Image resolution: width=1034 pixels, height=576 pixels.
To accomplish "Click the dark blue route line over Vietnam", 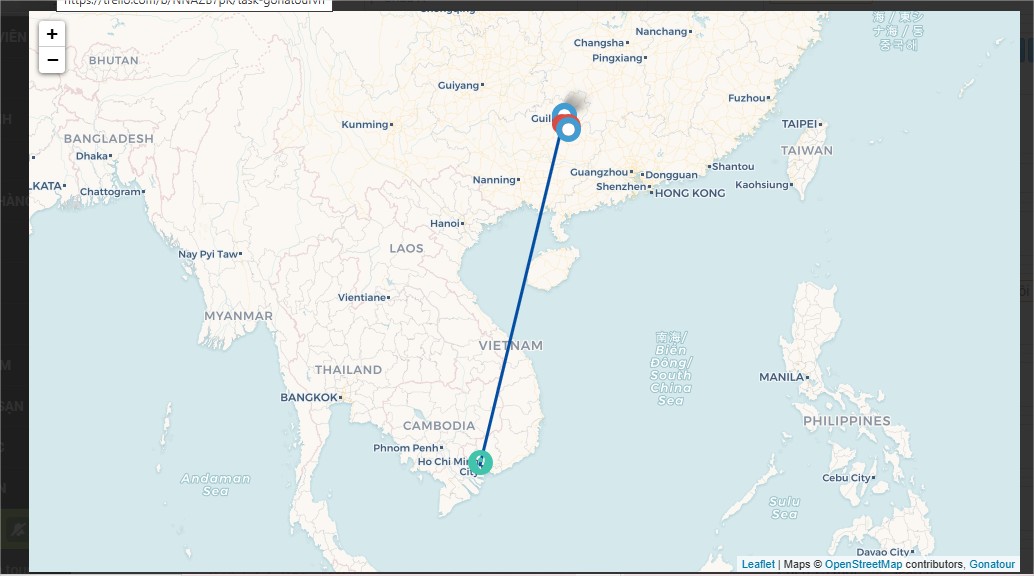I will click(520, 296).
